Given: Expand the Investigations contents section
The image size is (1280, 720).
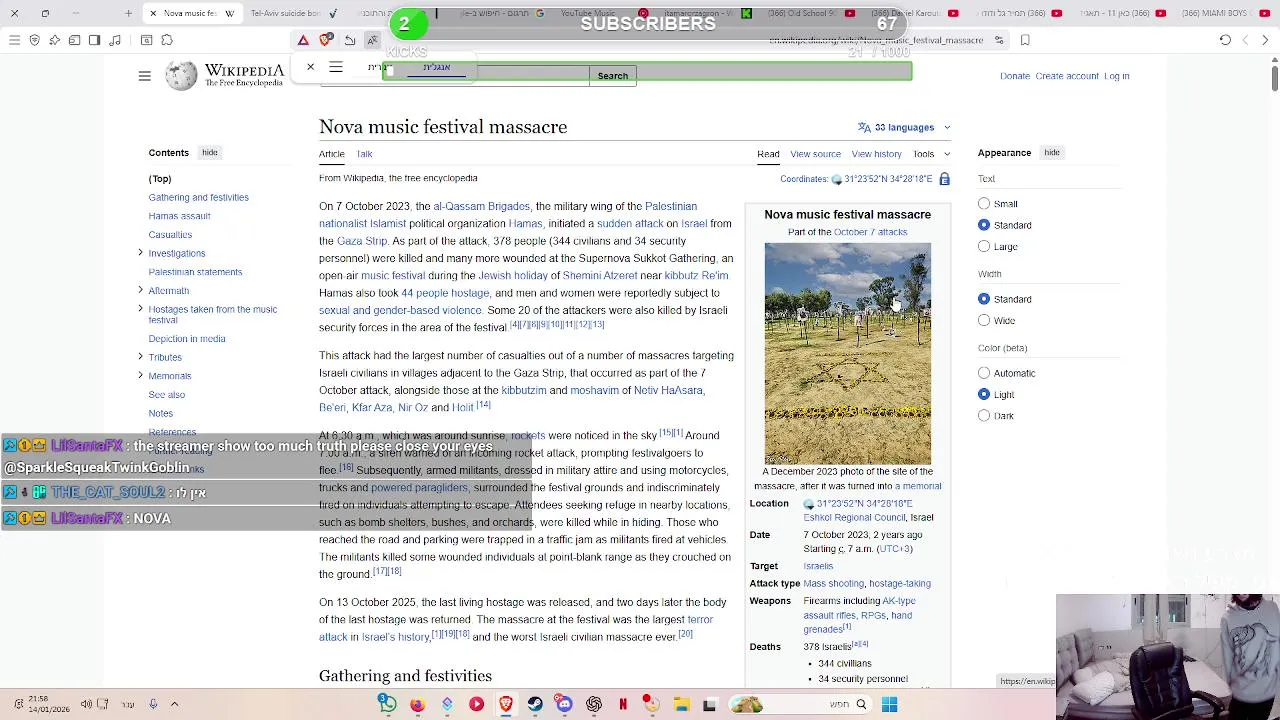Looking at the screenshot, I should tap(140, 253).
